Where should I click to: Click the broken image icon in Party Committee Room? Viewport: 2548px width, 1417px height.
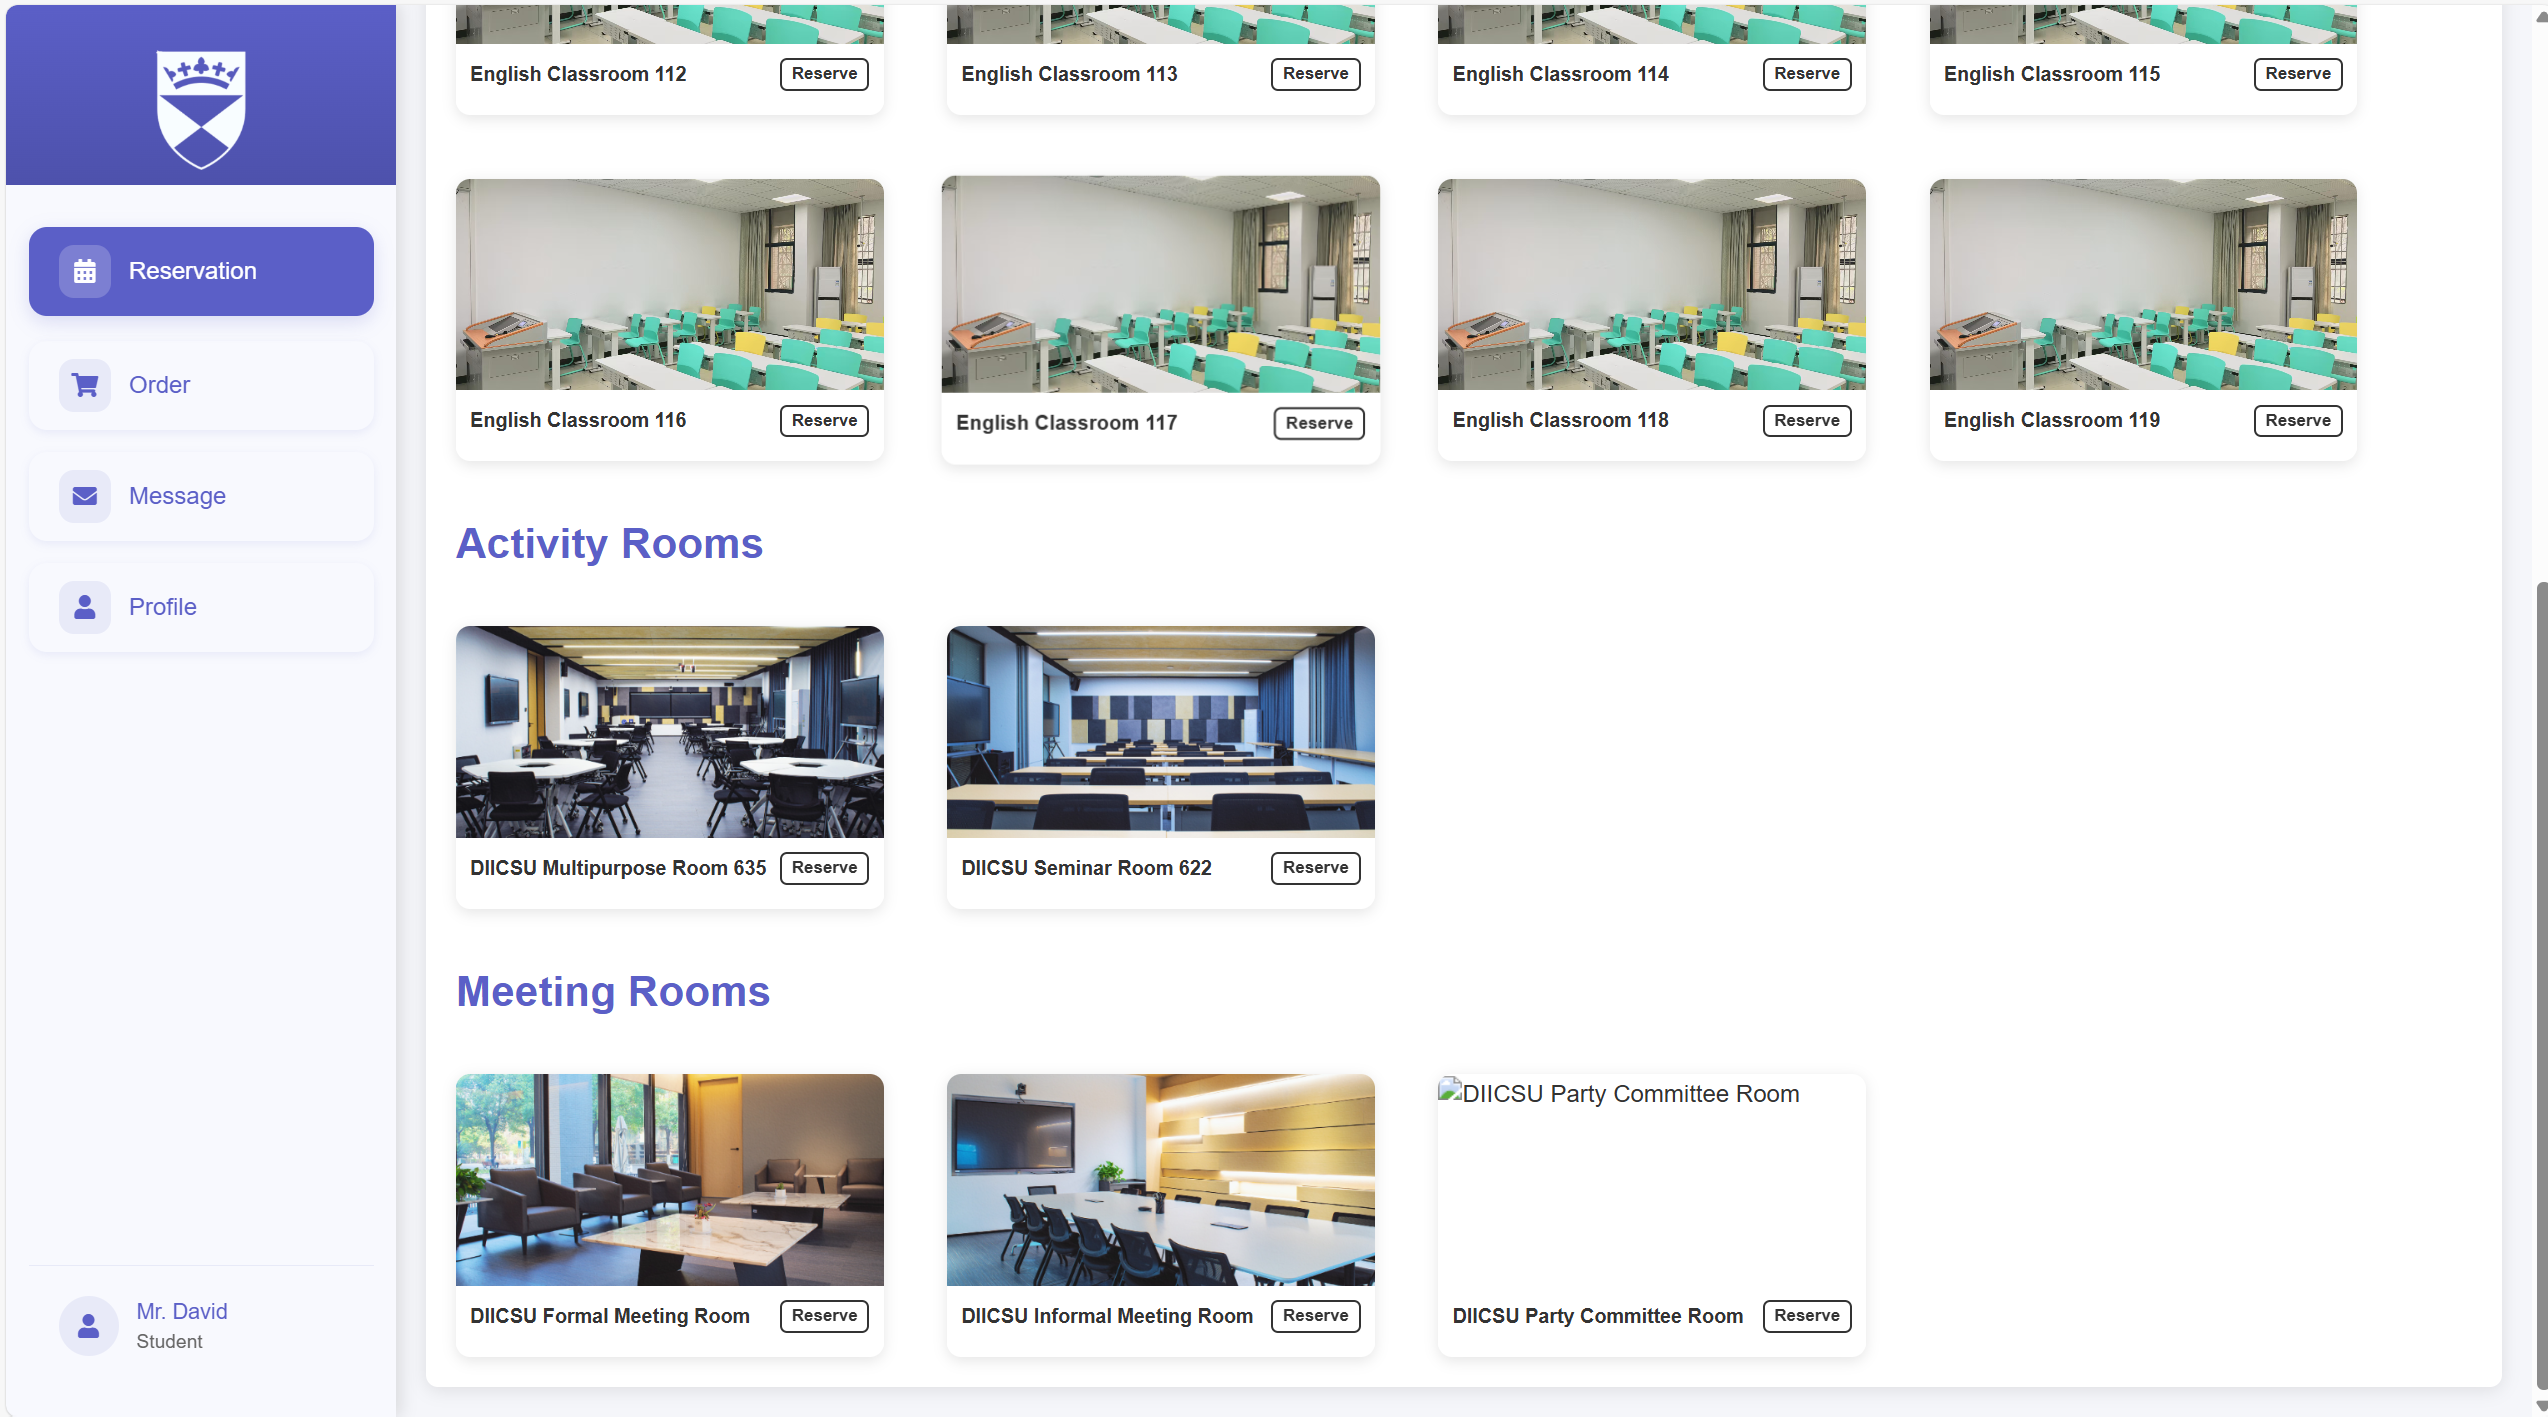click(1452, 1093)
